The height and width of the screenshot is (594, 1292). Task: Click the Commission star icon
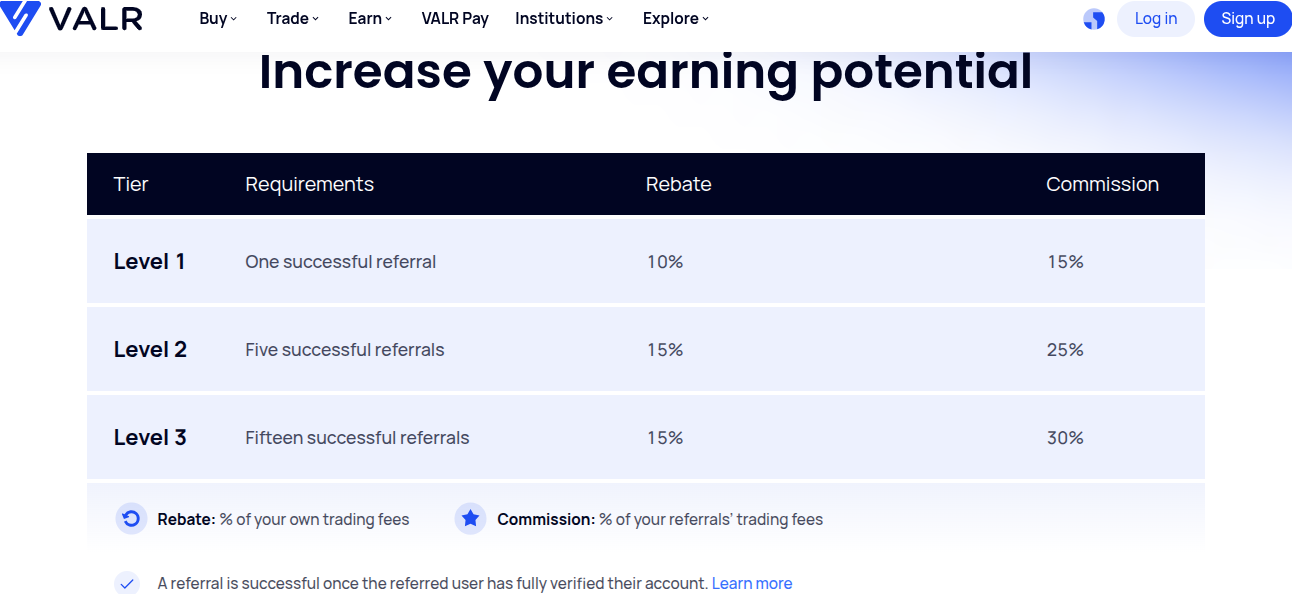click(x=471, y=519)
